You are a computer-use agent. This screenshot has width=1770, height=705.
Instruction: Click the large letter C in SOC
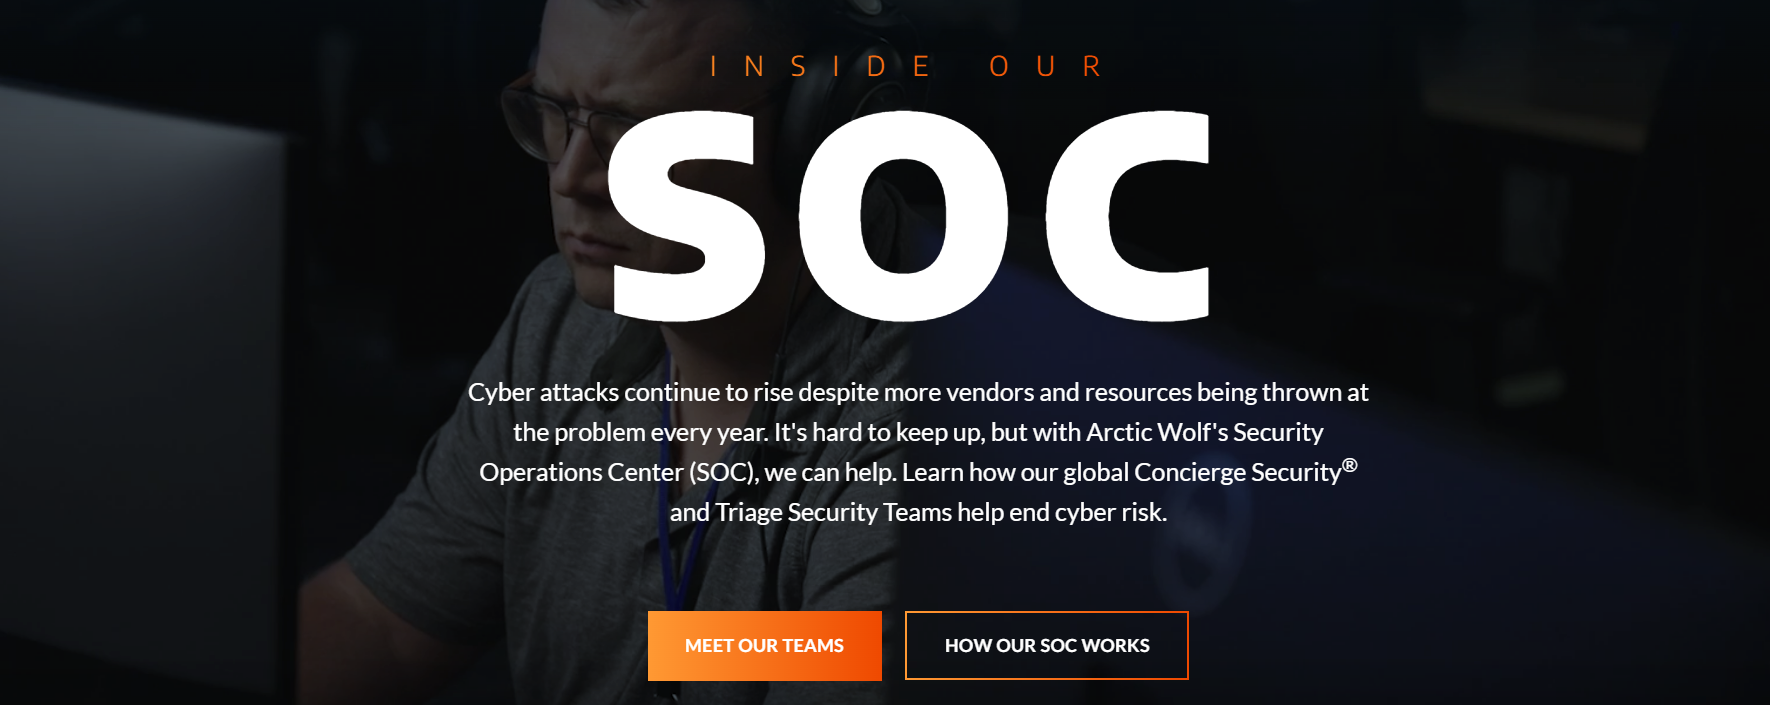point(1128,216)
